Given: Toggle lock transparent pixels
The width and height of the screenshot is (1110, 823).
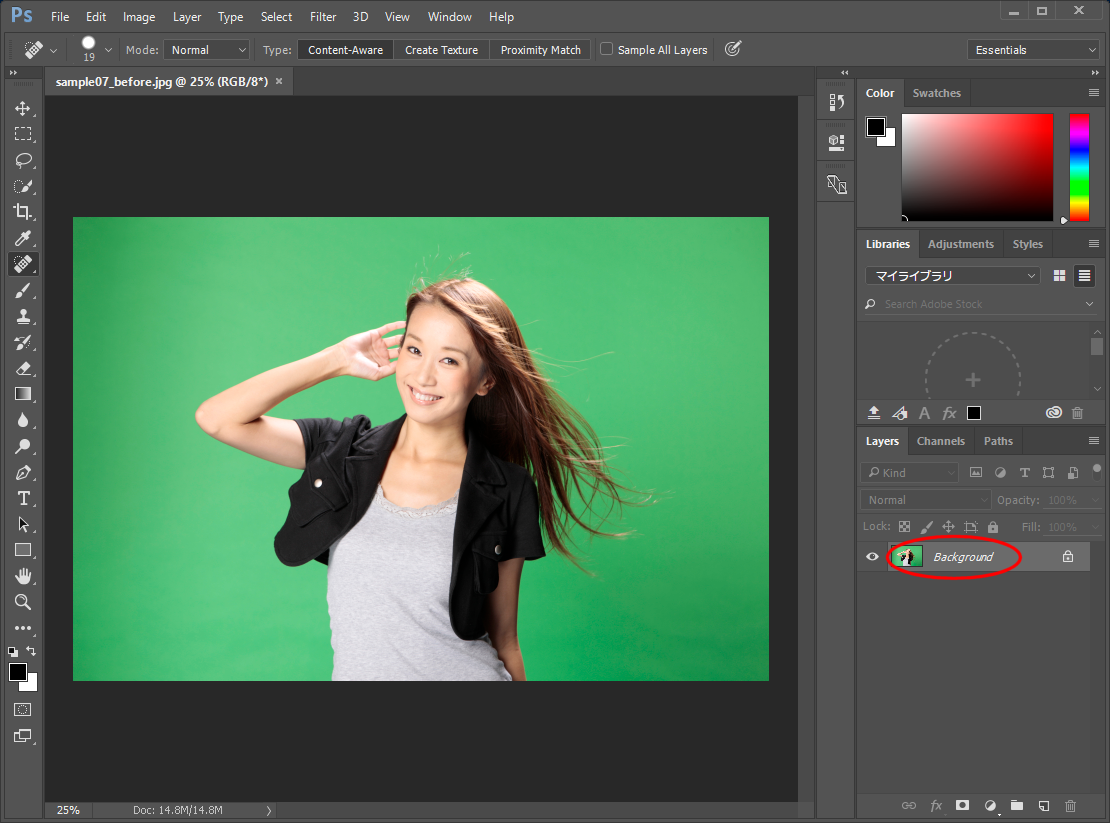Looking at the screenshot, I should click(905, 526).
